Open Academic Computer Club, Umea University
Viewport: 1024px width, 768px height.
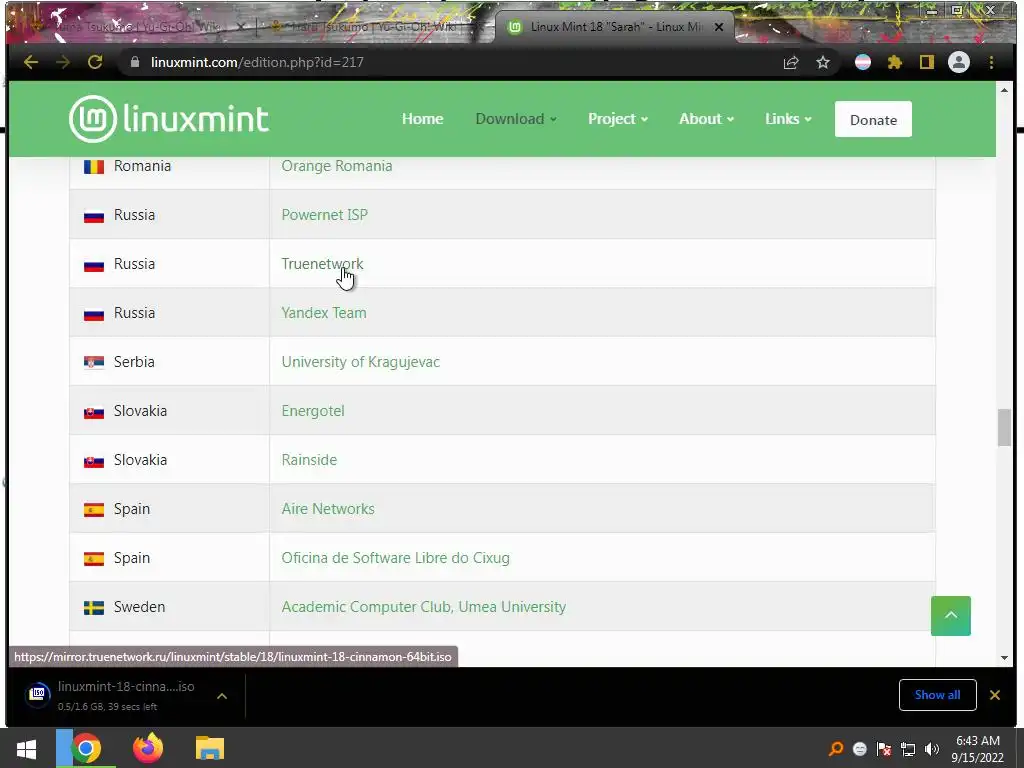click(424, 607)
